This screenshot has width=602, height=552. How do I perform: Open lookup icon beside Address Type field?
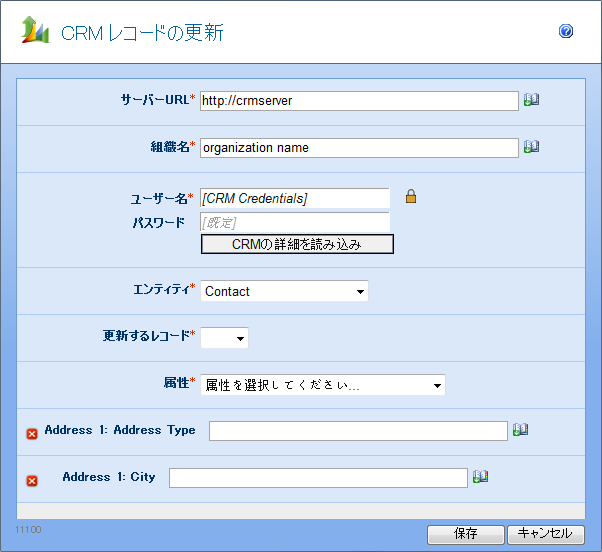pyautogui.click(x=520, y=430)
